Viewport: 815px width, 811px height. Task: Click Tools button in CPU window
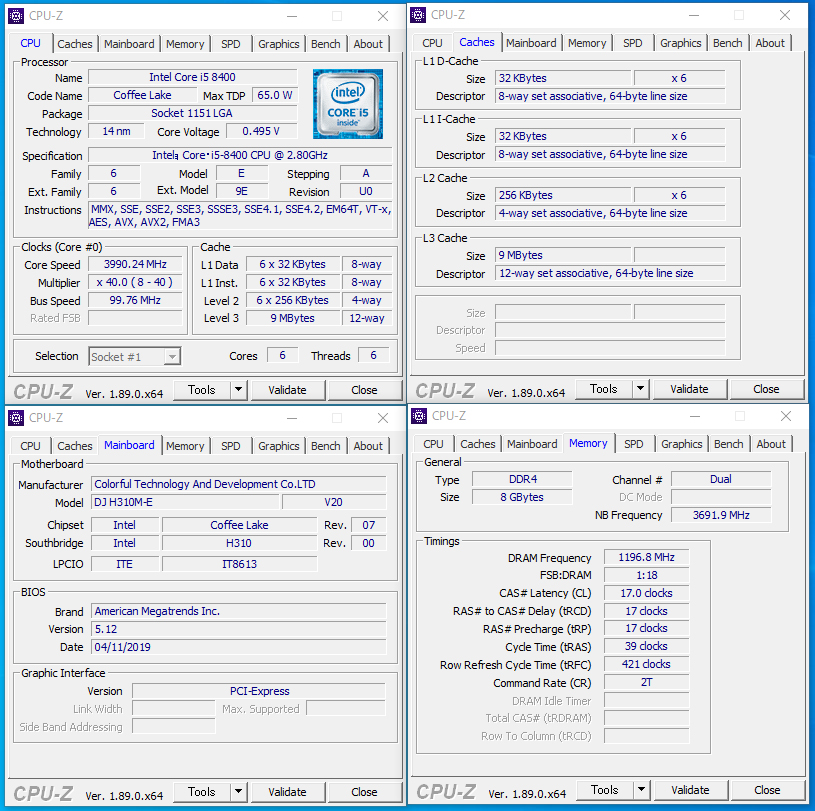202,389
